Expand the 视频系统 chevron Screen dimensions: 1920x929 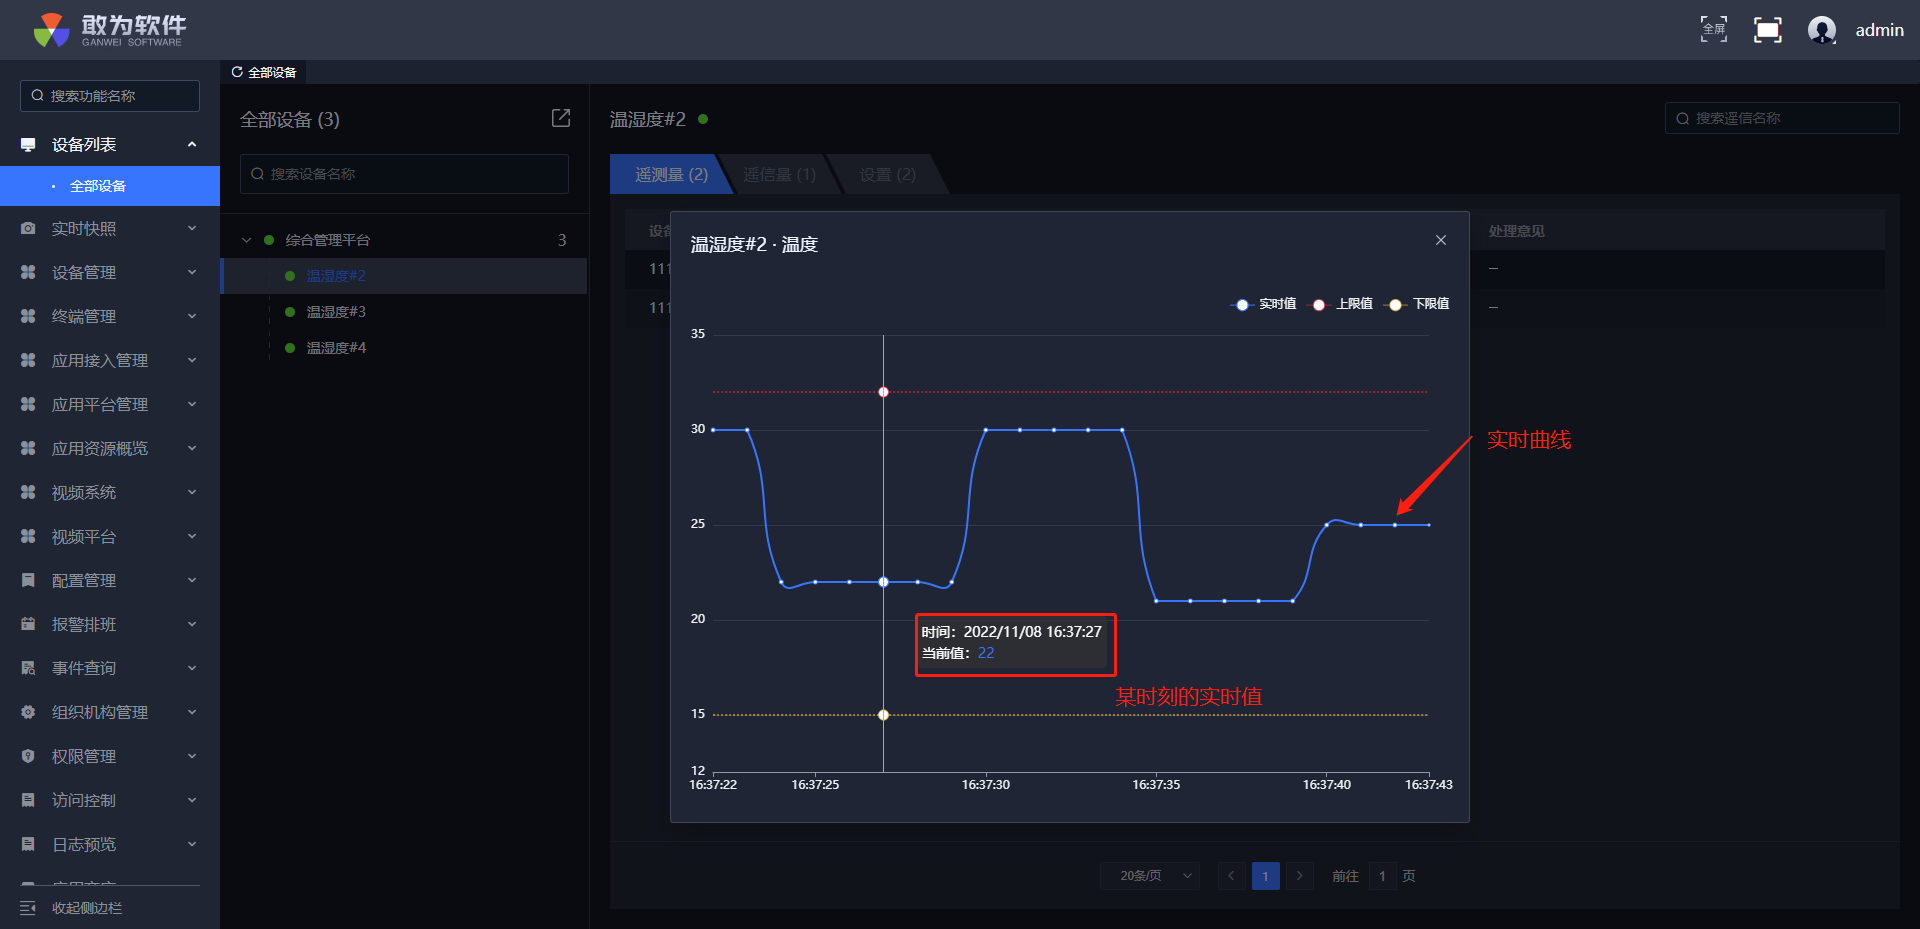[x=192, y=493]
